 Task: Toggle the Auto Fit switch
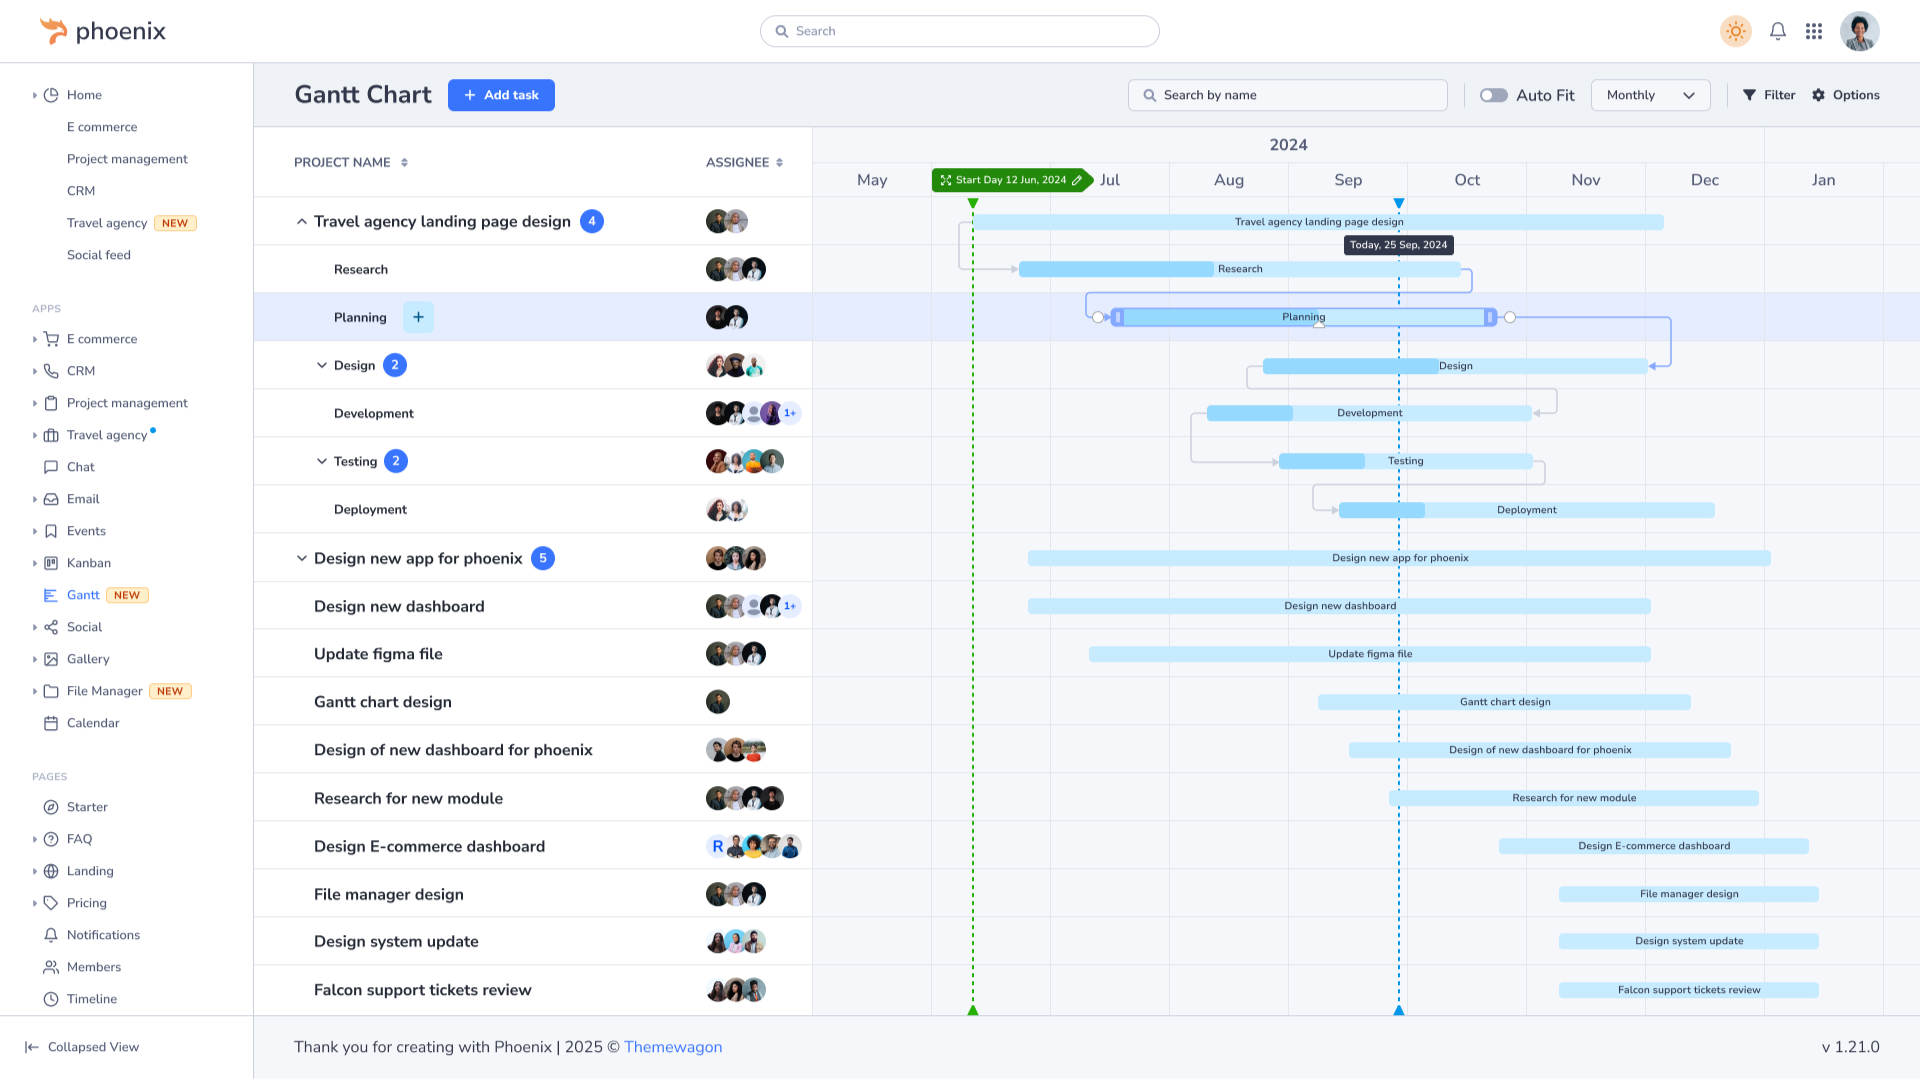click(x=1493, y=95)
